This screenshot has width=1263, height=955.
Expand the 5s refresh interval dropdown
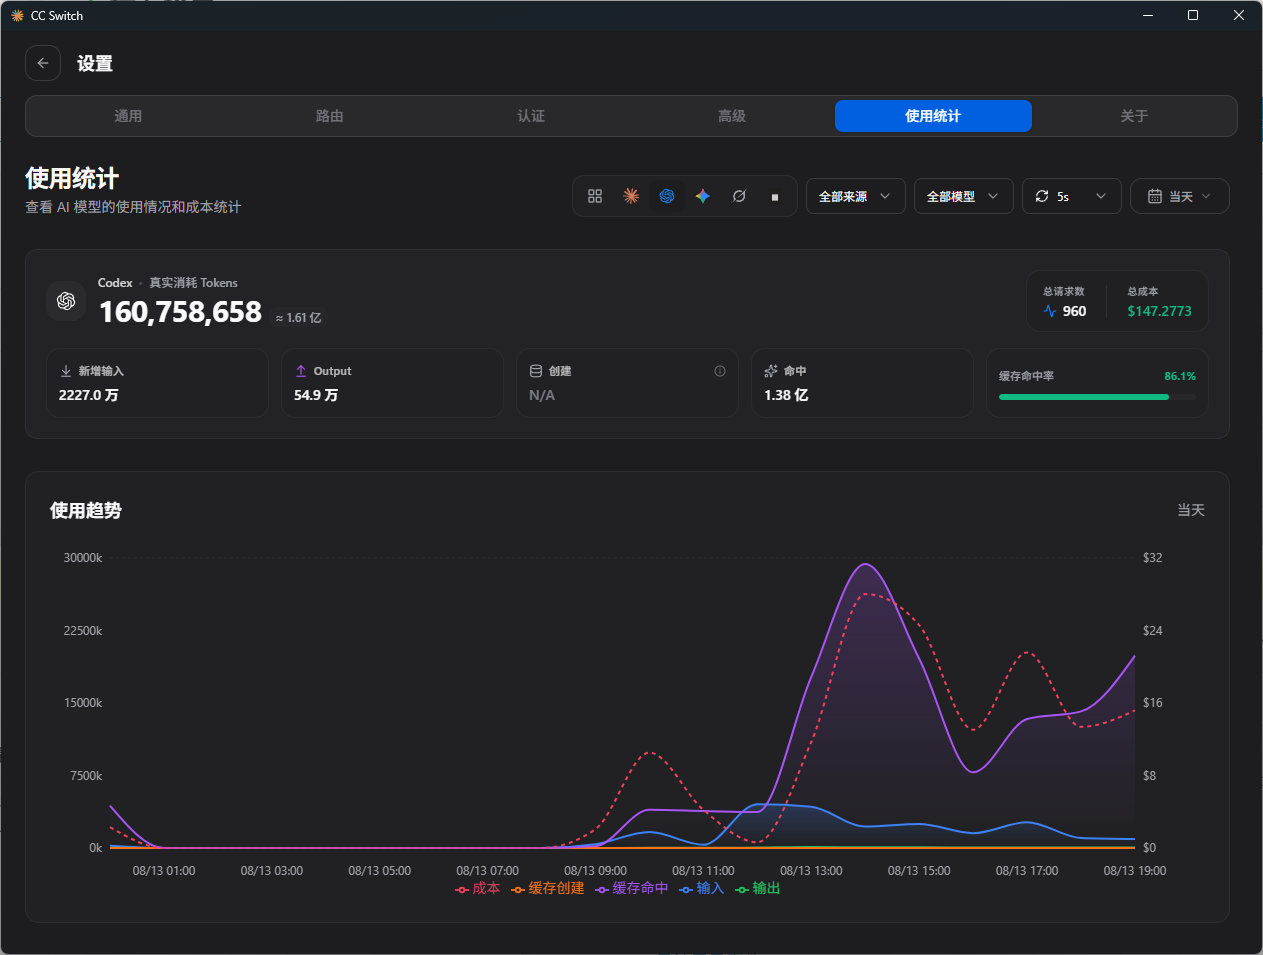click(1072, 196)
